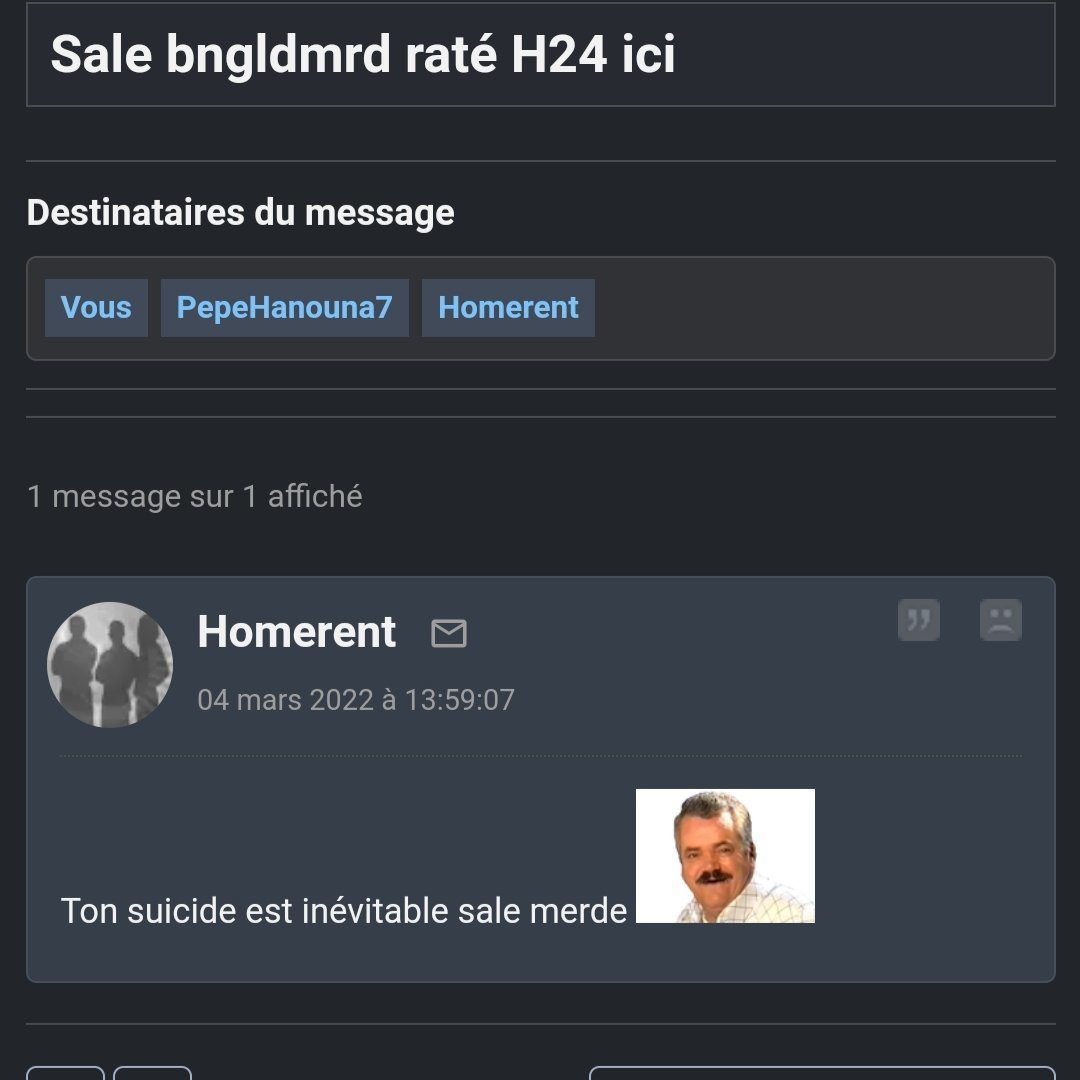Open Homerent's profile from the avatar picture

click(110, 665)
